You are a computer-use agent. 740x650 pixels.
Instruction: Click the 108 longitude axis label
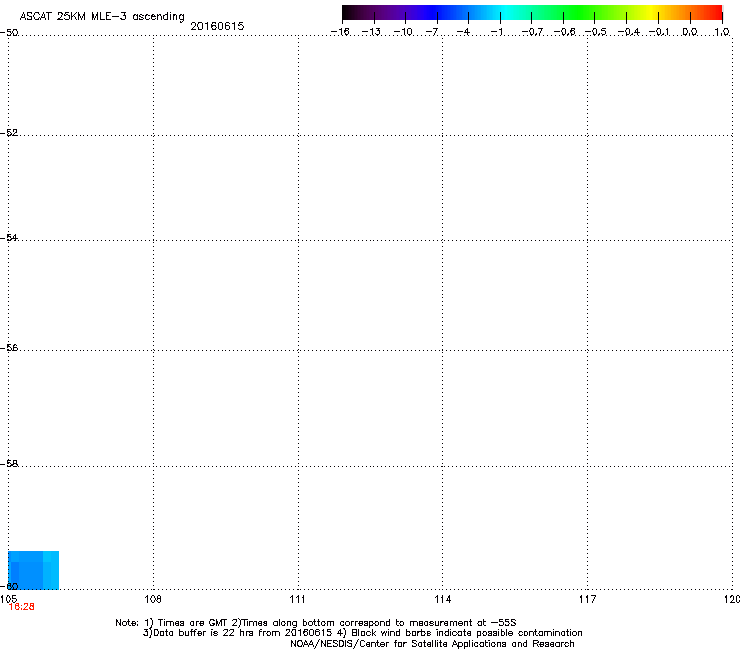(153, 599)
